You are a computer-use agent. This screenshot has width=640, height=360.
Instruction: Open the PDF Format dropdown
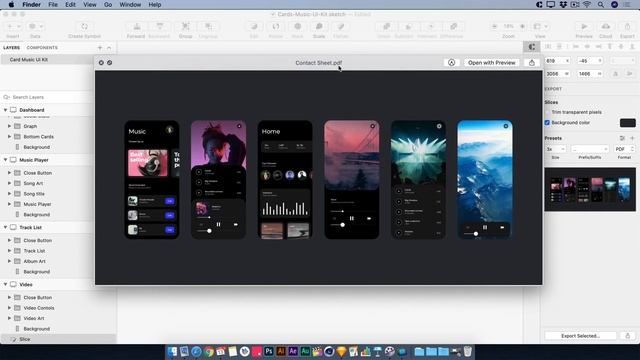[x=624, y=149]
